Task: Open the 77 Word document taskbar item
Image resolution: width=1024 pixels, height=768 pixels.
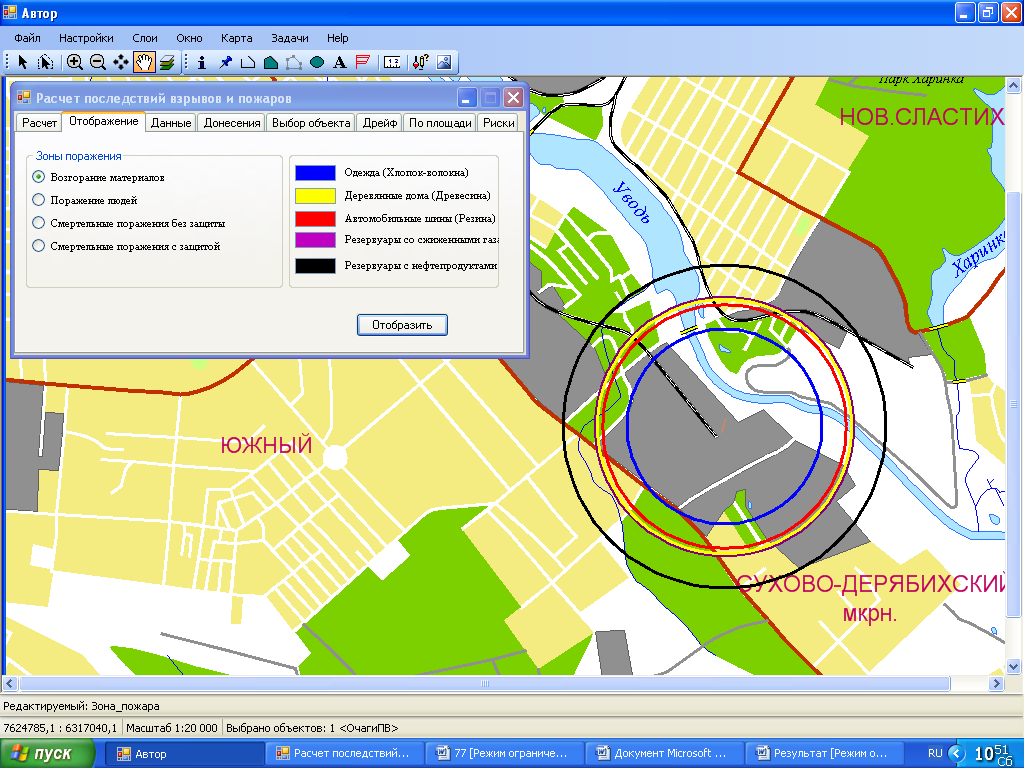Action: coord(505,754)
